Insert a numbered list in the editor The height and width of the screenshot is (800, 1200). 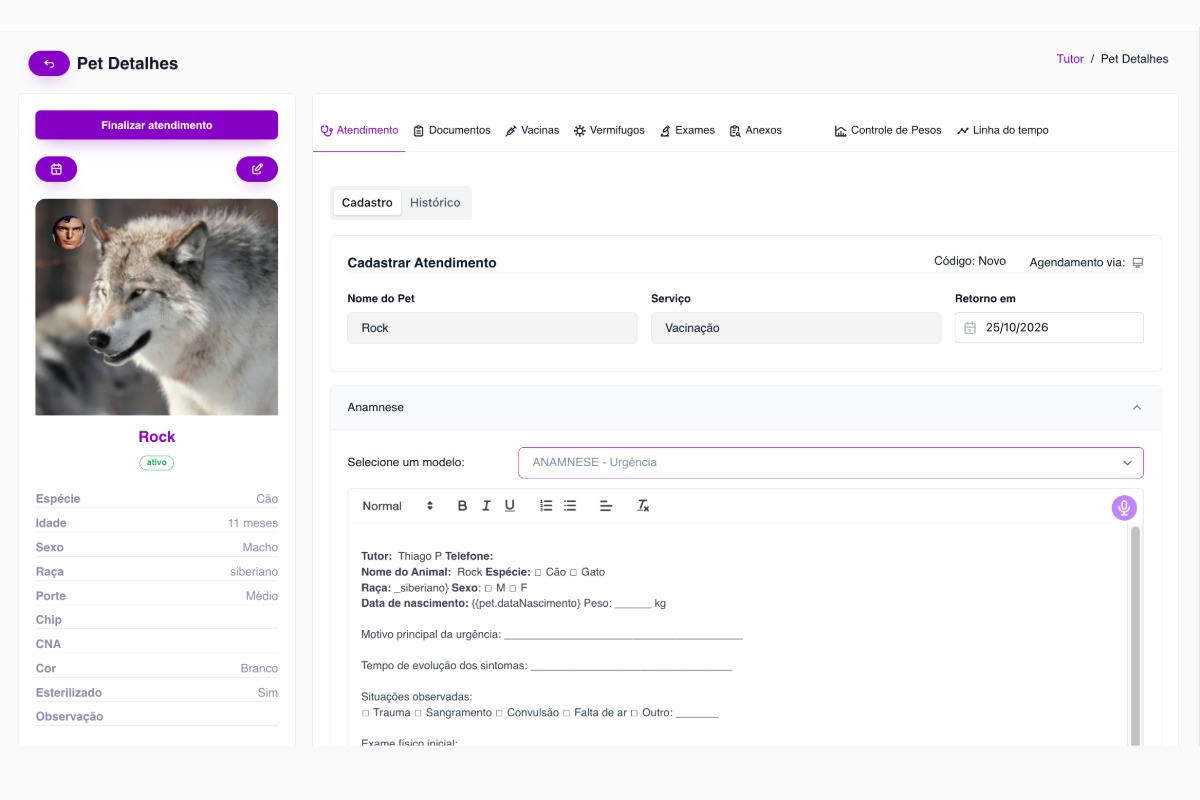point(544,506)
